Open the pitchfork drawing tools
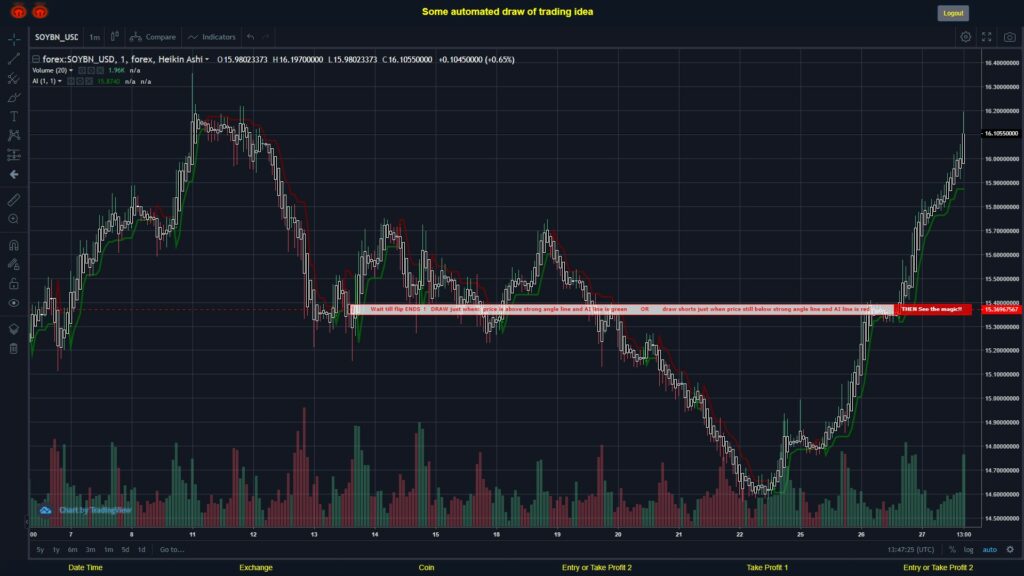The height and width of the screenshot is (576, 1024). [x=14, y=78]
